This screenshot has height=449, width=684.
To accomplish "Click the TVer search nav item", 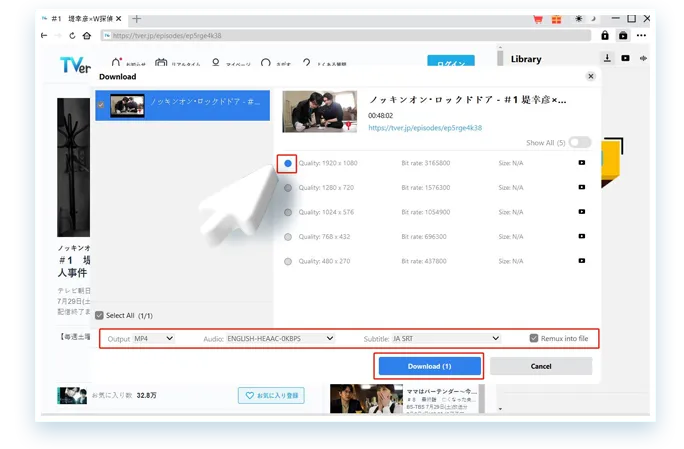I will (x=275, y=63).
